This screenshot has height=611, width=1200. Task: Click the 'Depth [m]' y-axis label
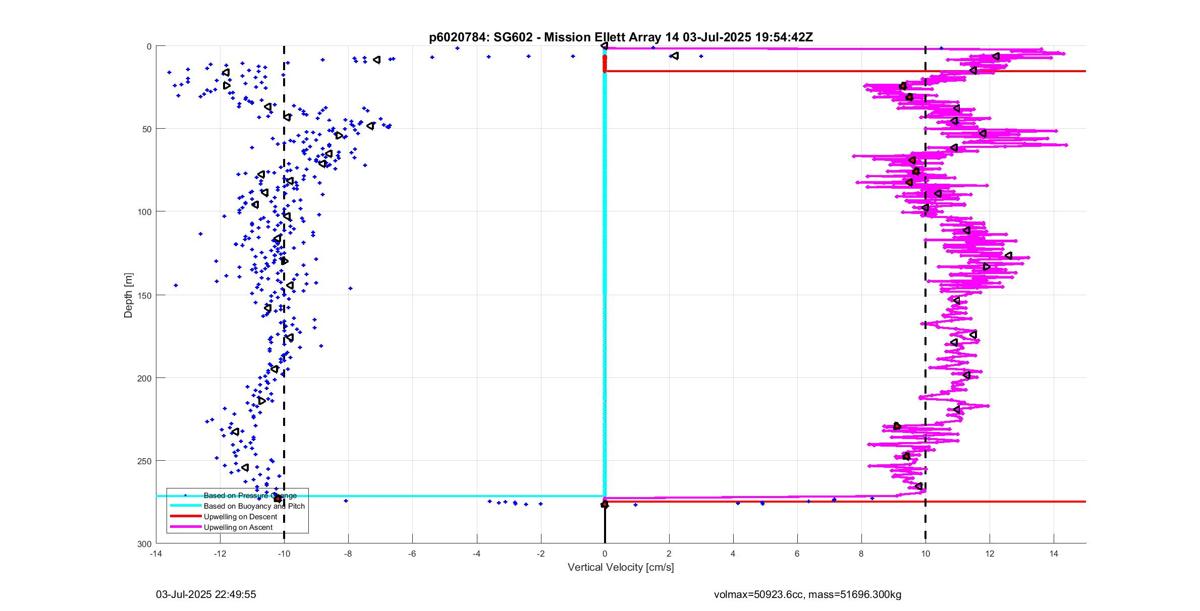(x=128, y=295)
